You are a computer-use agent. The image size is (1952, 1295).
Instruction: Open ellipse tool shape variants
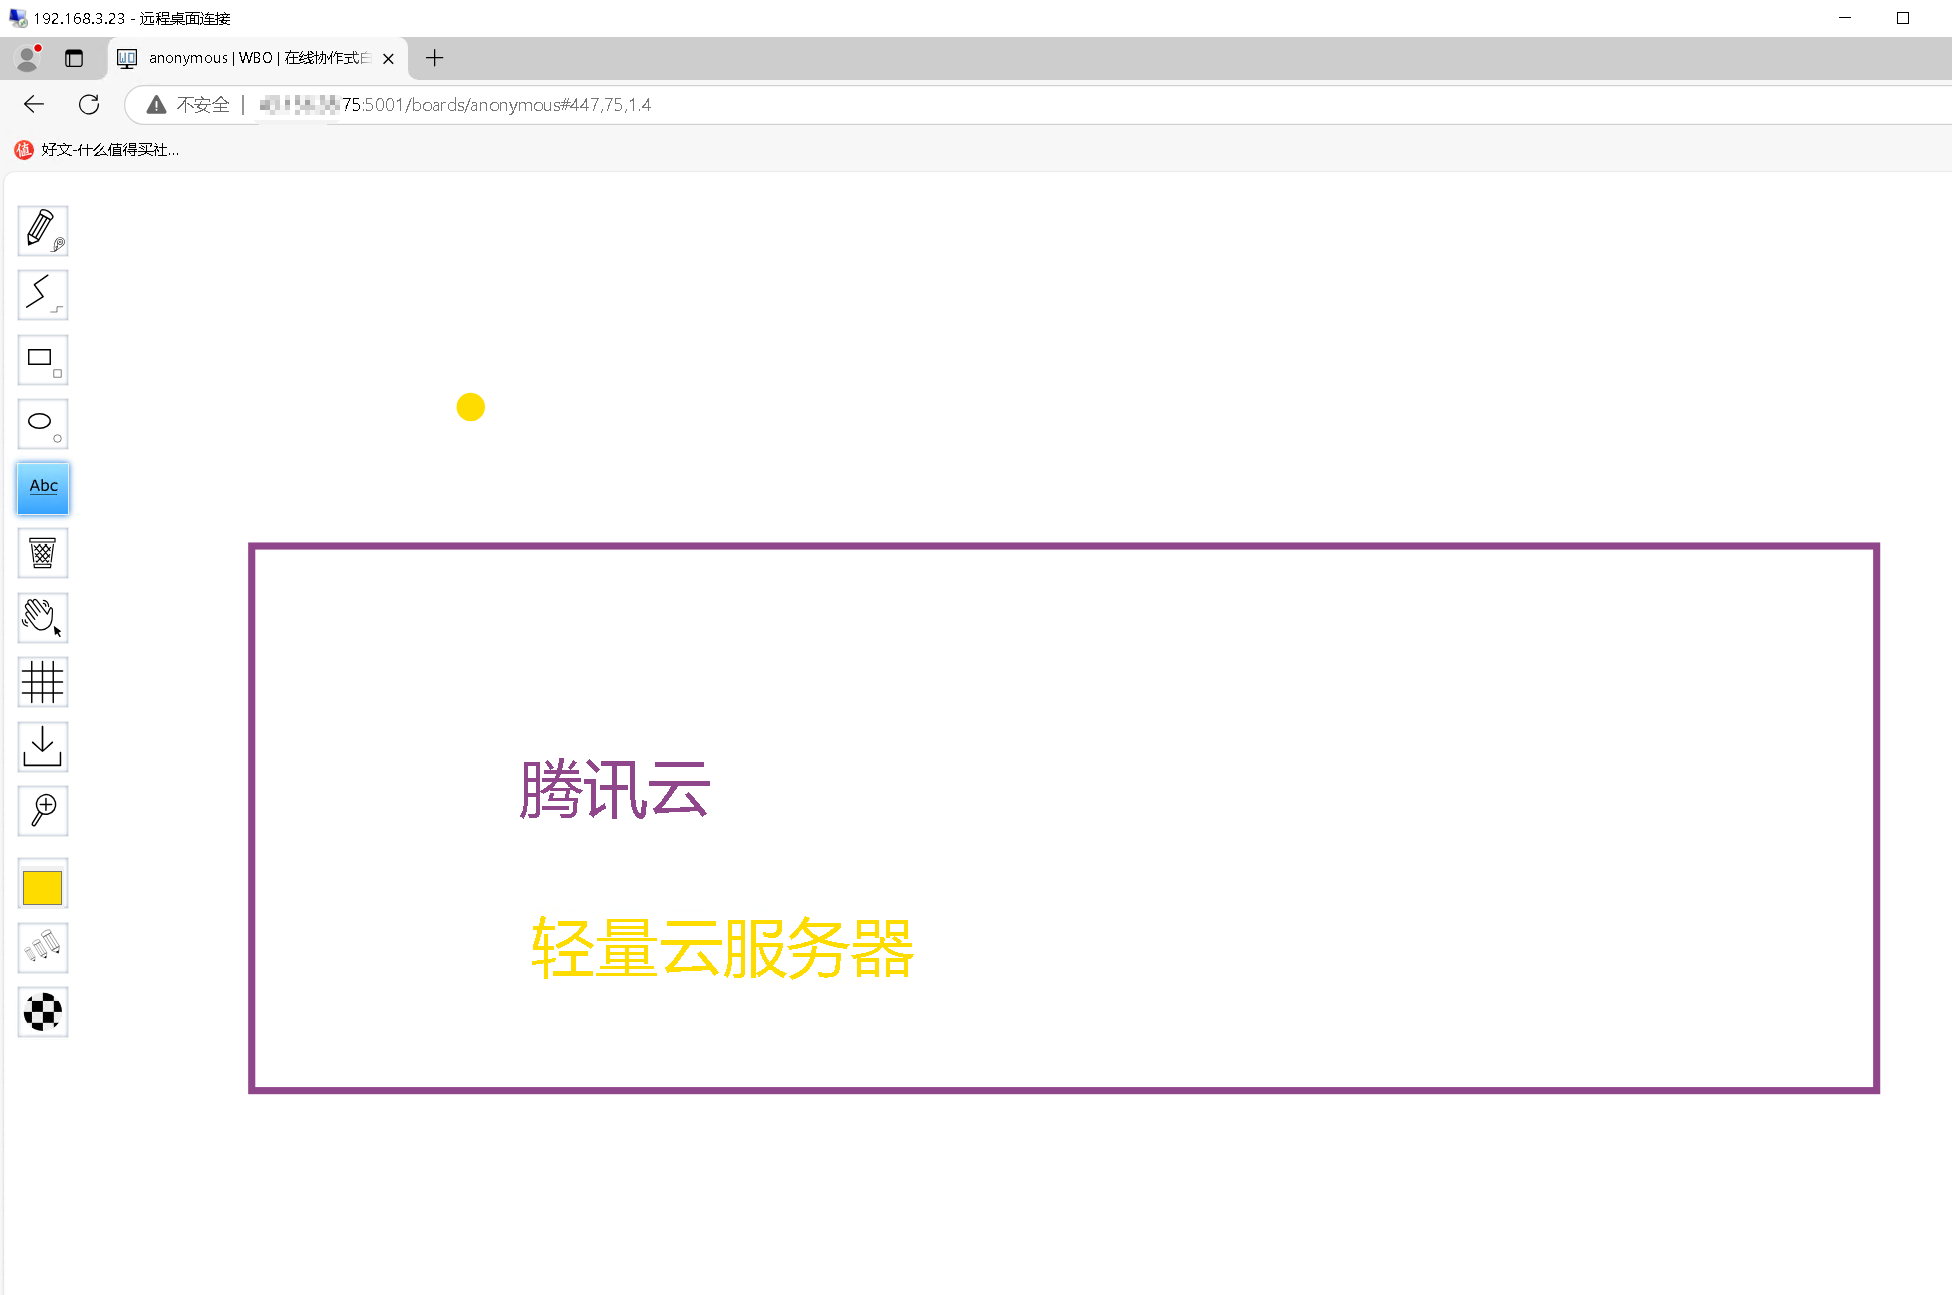pos(58,438)
